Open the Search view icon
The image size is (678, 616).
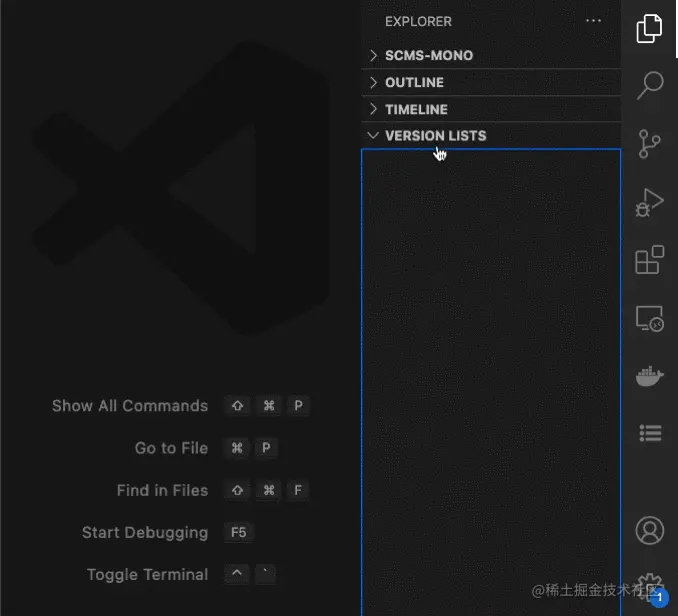click(x=650, y=85)
